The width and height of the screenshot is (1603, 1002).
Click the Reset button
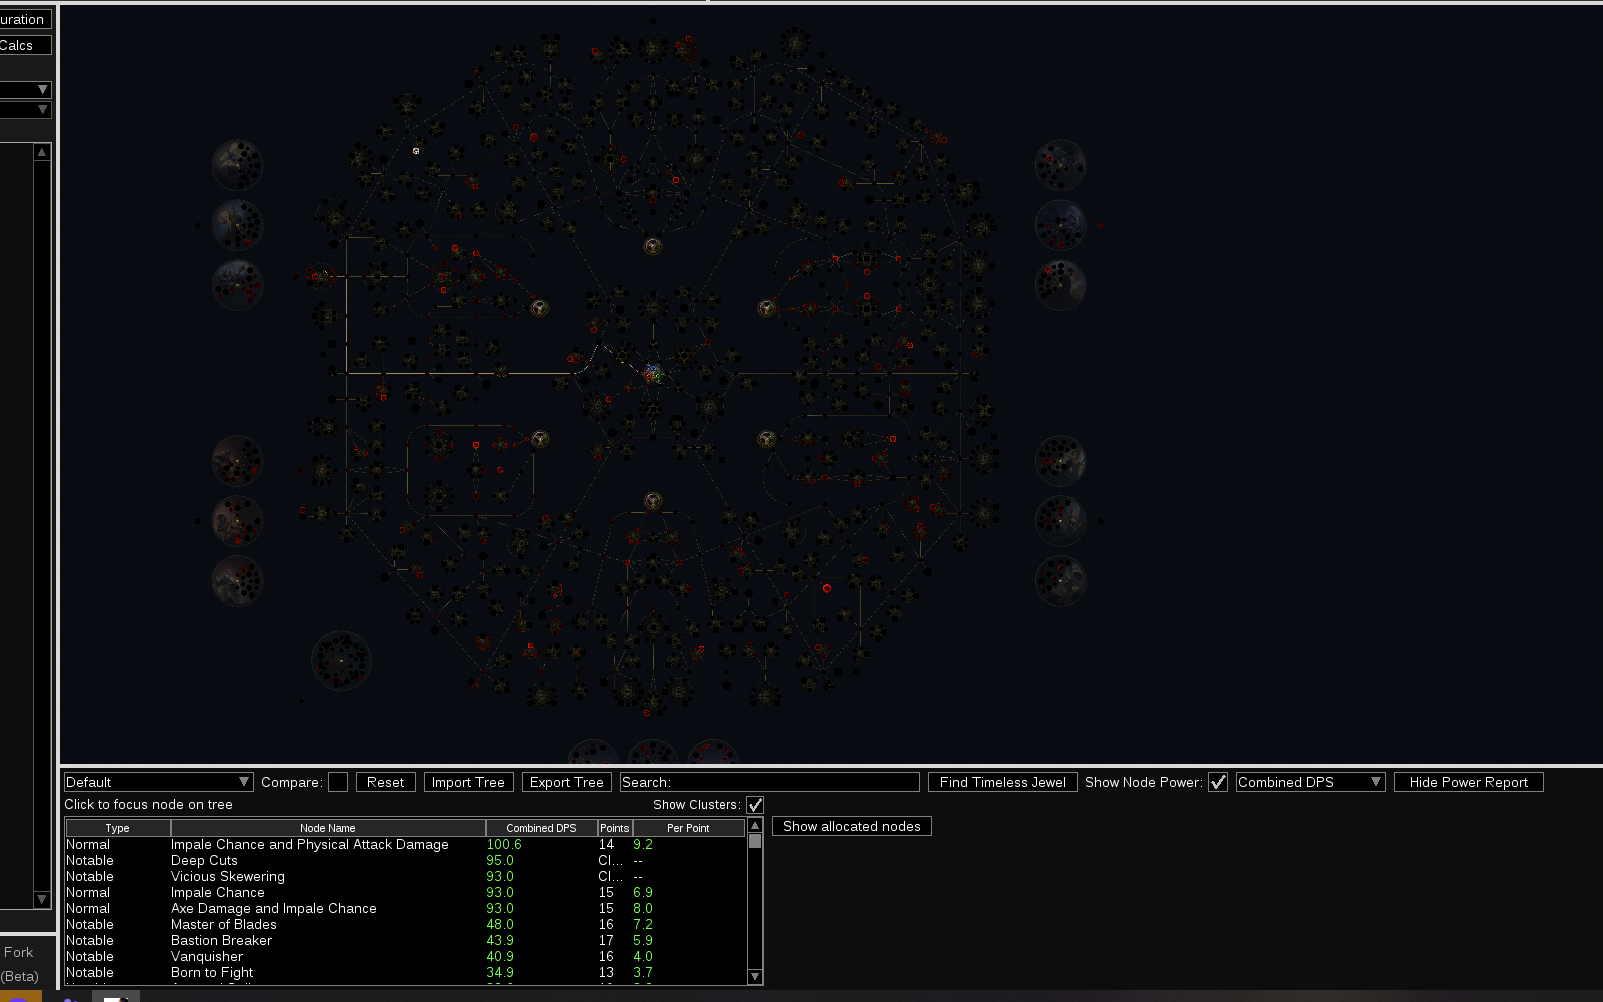[385, 782]
